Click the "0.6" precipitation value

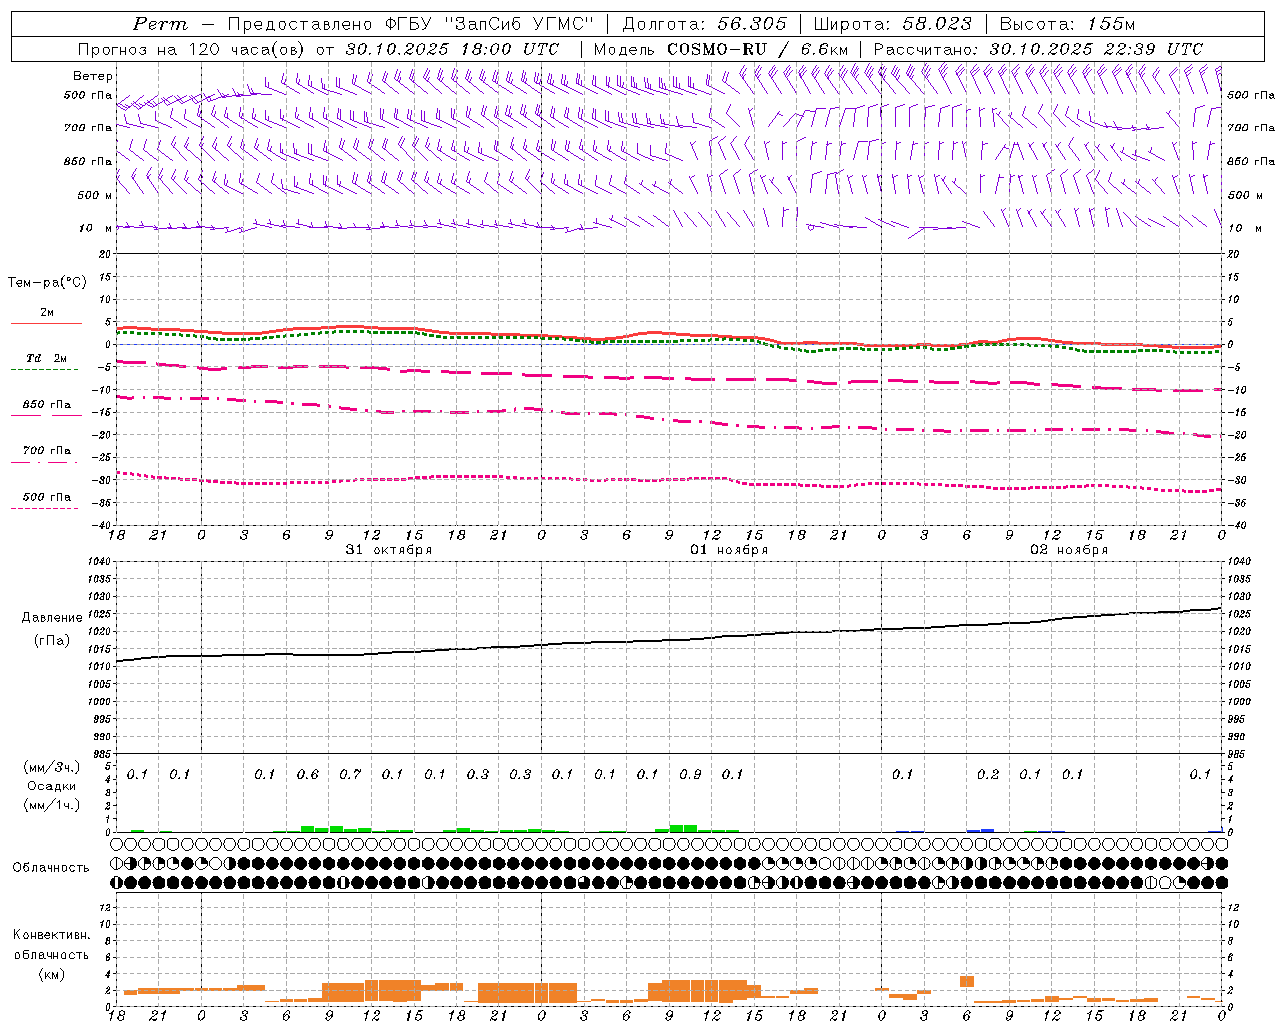[308, 775]
